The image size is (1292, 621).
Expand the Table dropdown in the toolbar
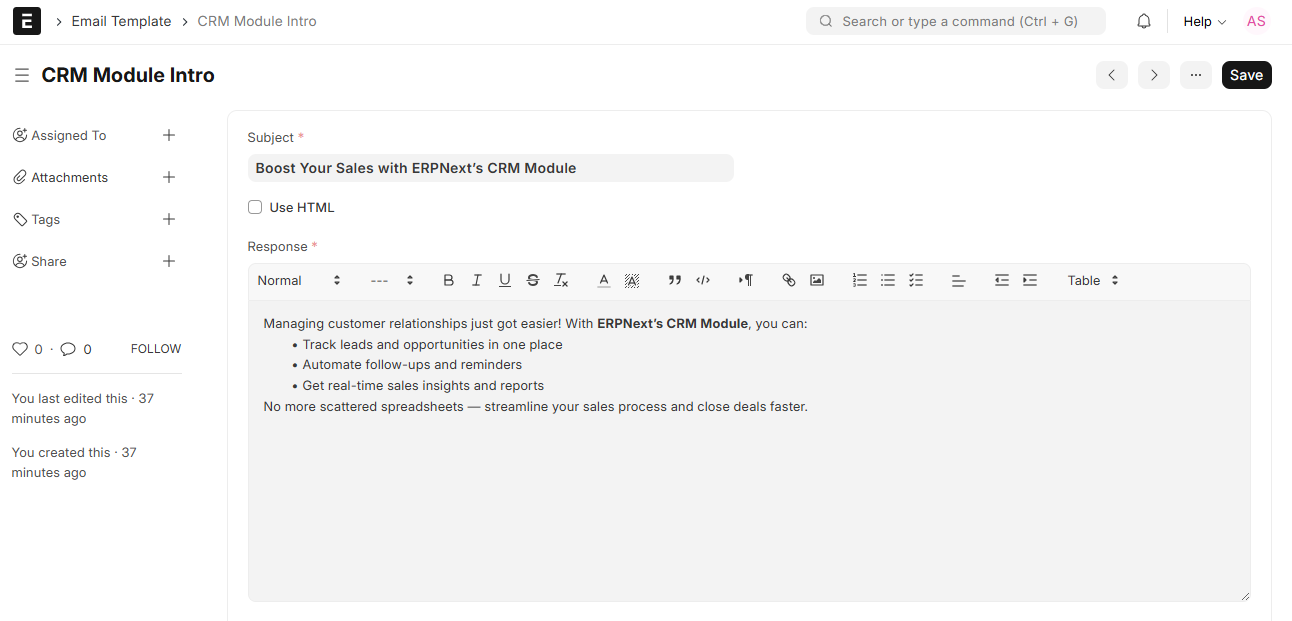pos(1093,281)
